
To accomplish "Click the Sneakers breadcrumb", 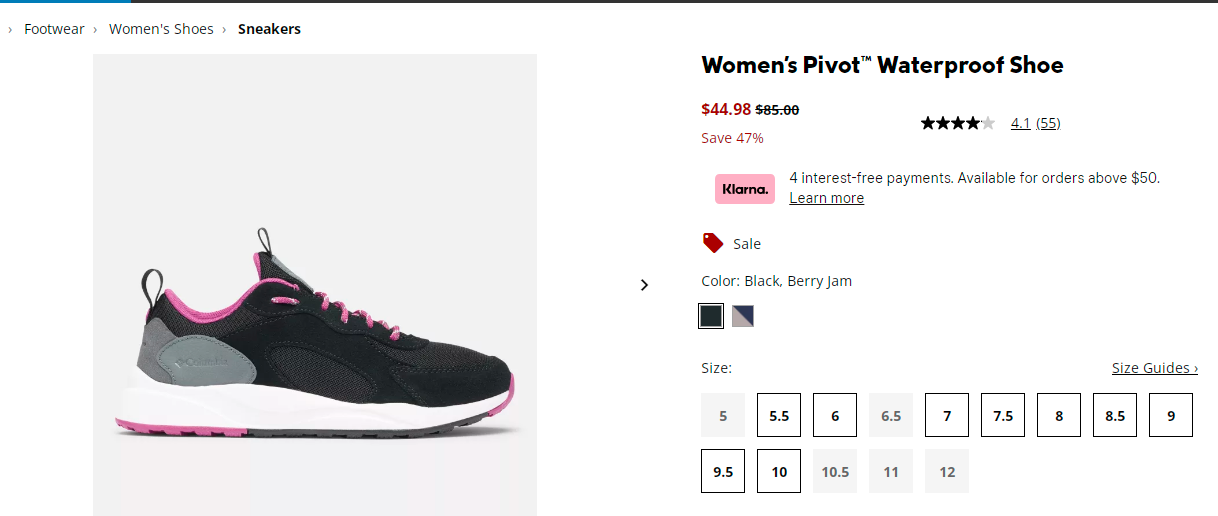I will [x=269, y=29].
